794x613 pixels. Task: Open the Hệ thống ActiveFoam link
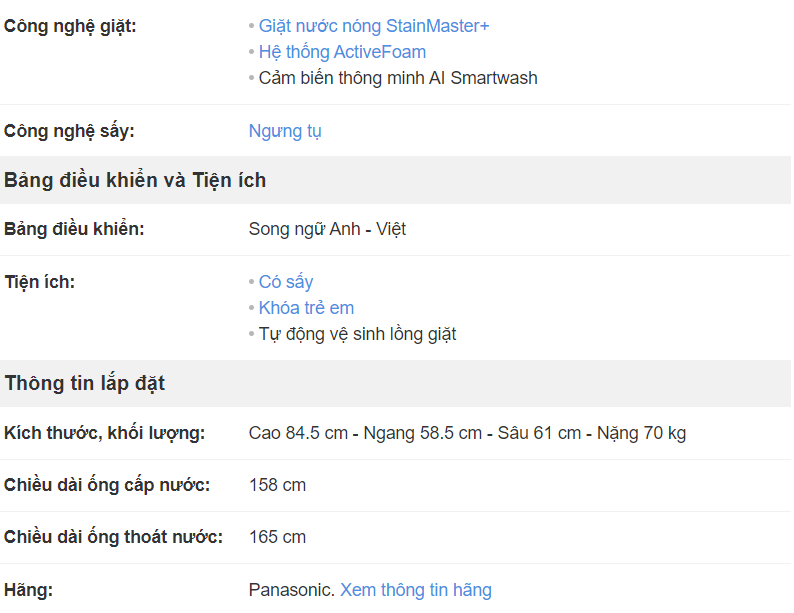pyautogui.click(x=342, y=52)
